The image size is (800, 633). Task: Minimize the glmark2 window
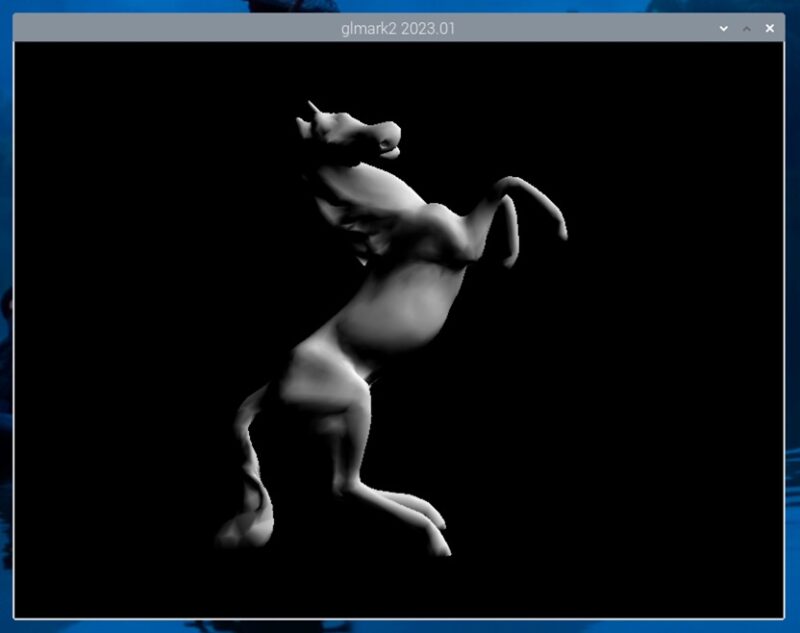(724, 28)
